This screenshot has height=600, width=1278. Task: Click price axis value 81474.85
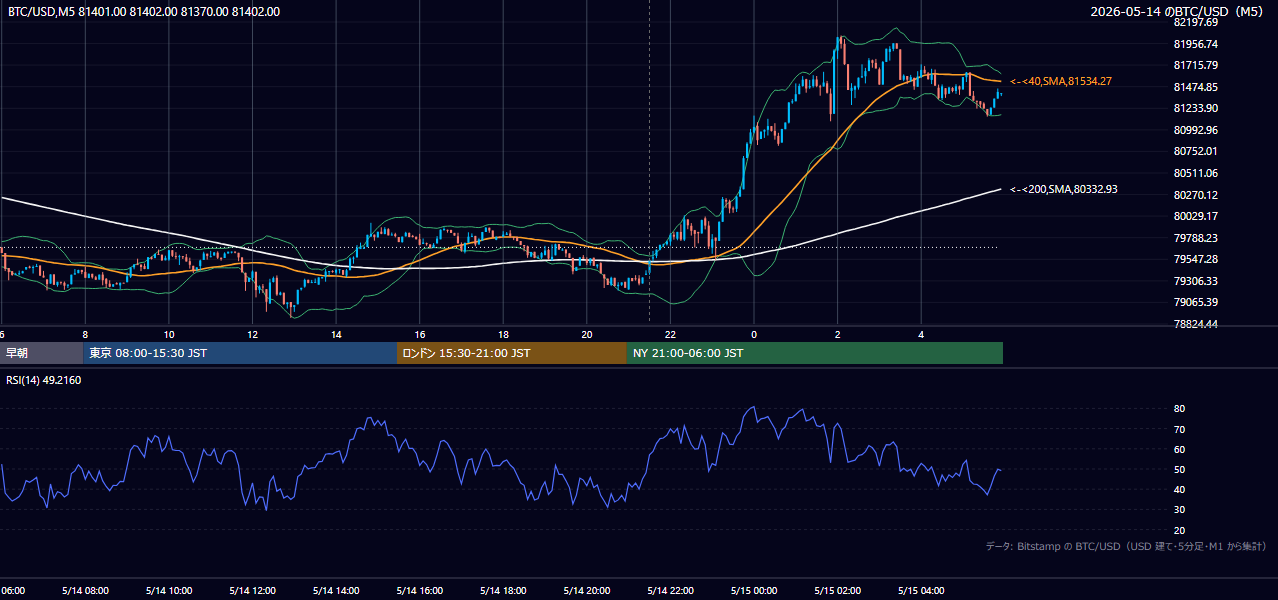[1195, 87]
